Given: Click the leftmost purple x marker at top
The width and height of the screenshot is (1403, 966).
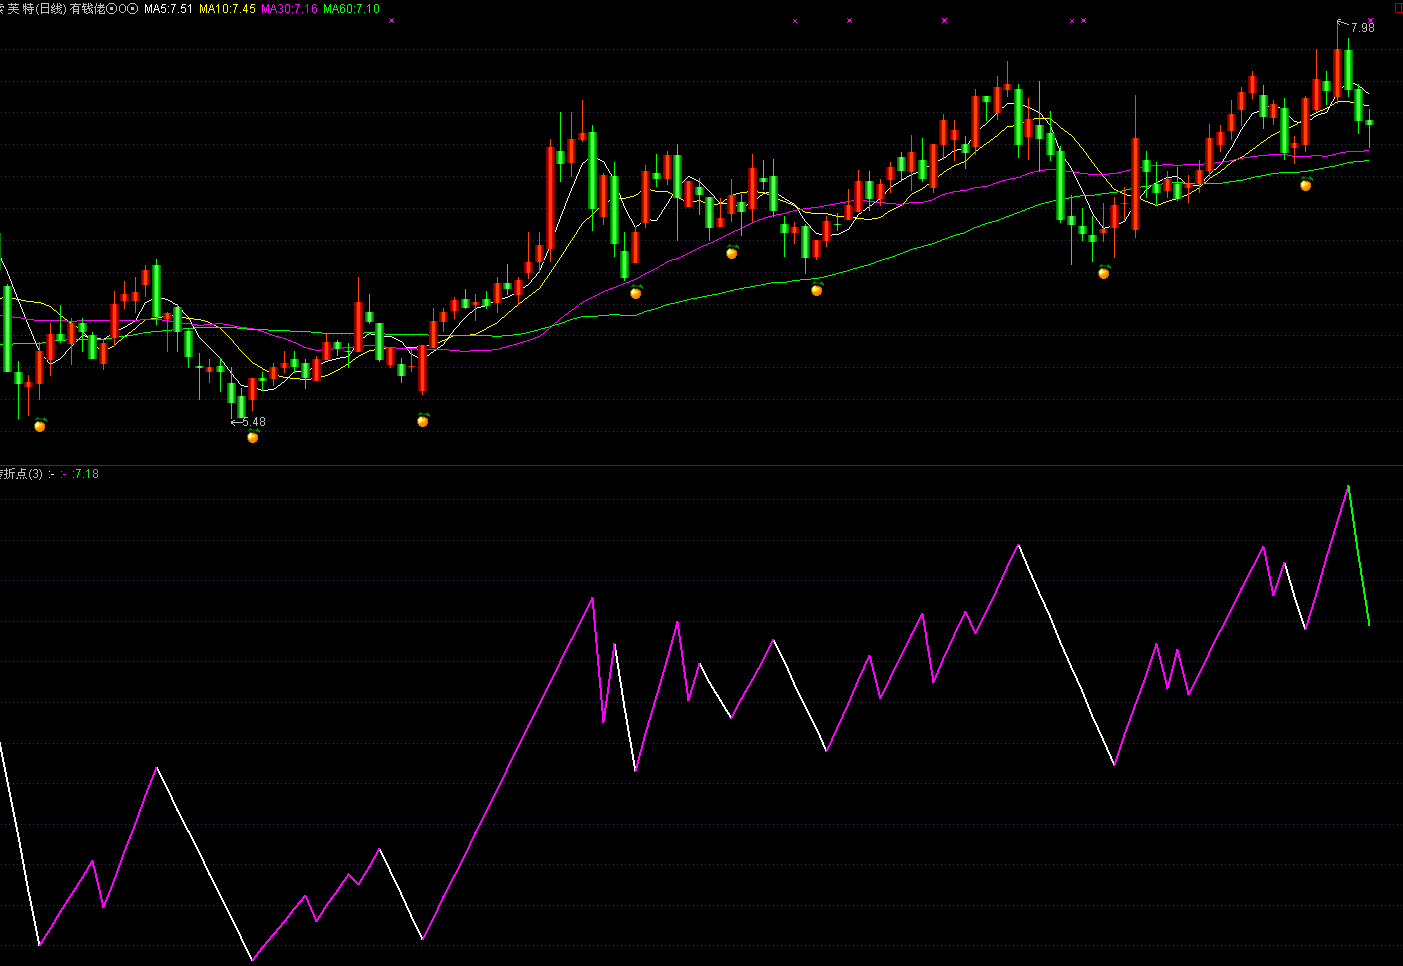Looking at the screenshot, I should 392,20.
